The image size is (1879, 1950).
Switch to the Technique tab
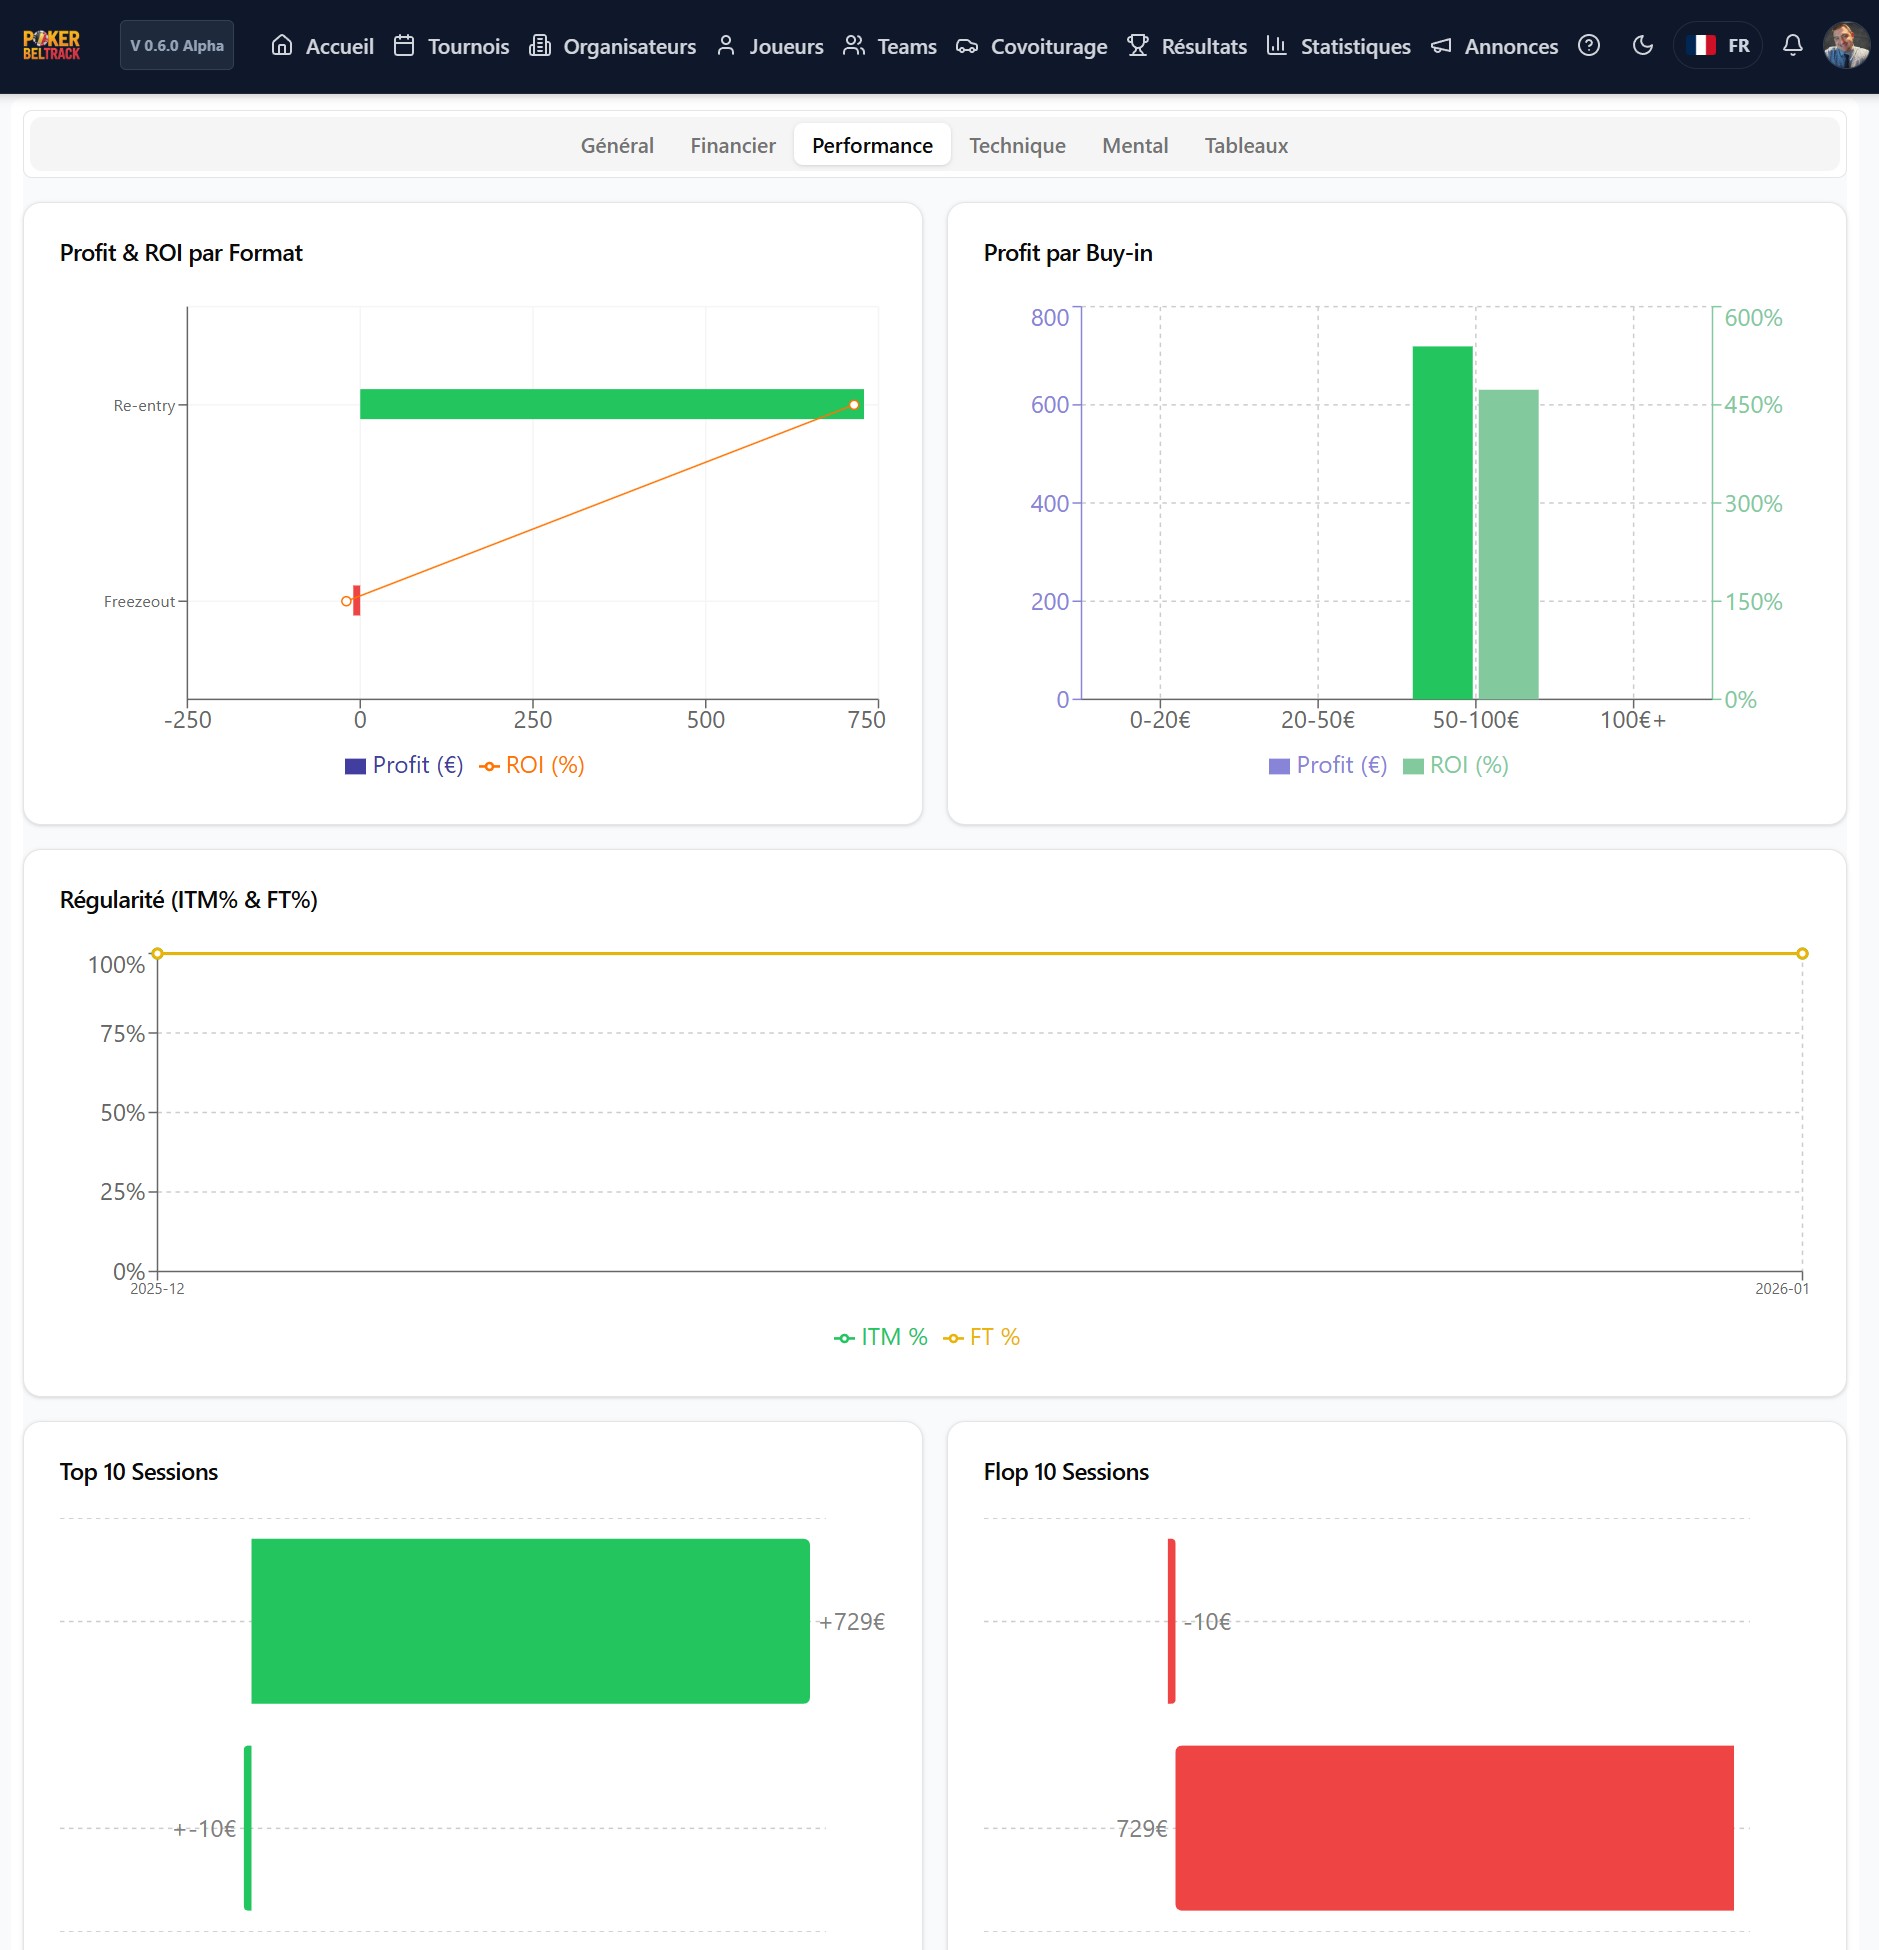coord(1017,145)
